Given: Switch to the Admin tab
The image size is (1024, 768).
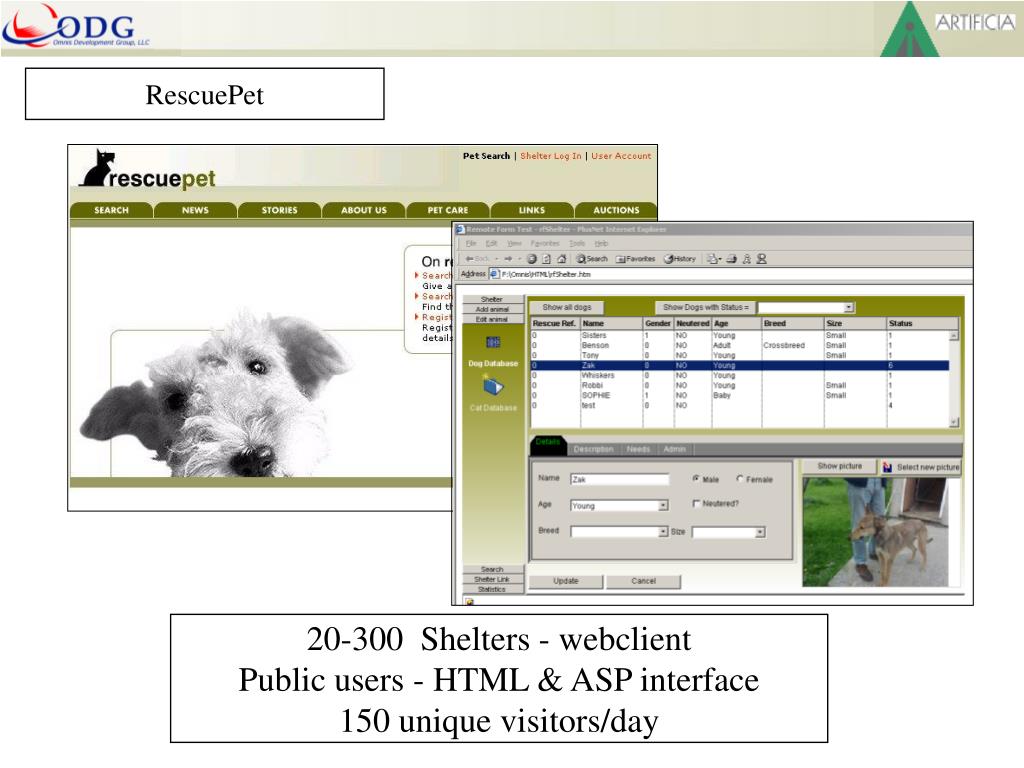Looking at the screenshot, I should coord(675,449).
